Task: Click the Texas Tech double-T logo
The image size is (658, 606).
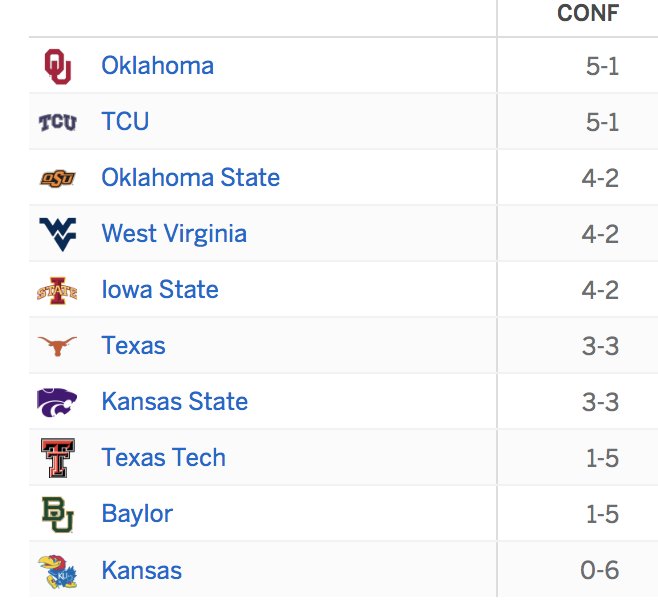Action: [58, 458]
